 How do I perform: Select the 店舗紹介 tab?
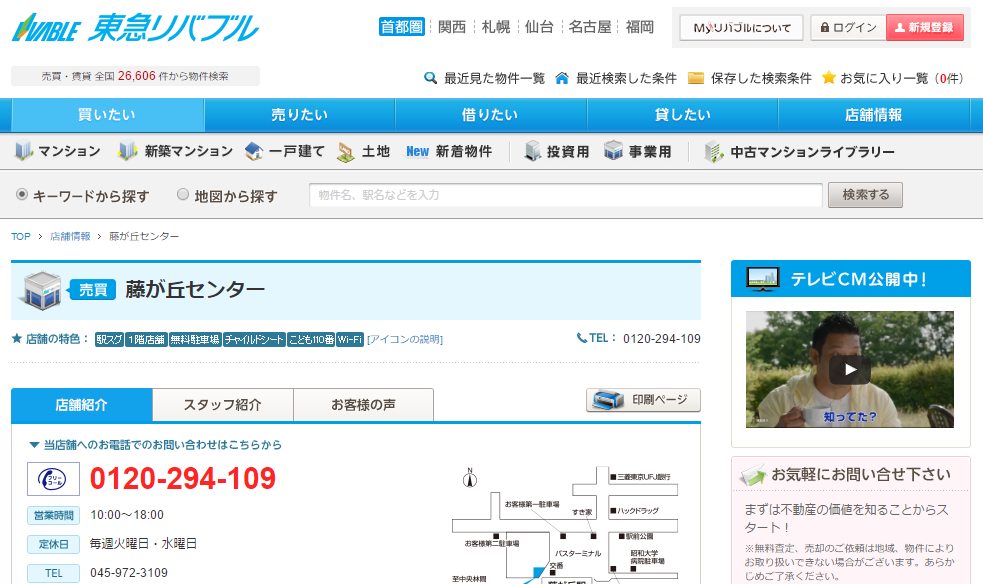pos(81,405)
